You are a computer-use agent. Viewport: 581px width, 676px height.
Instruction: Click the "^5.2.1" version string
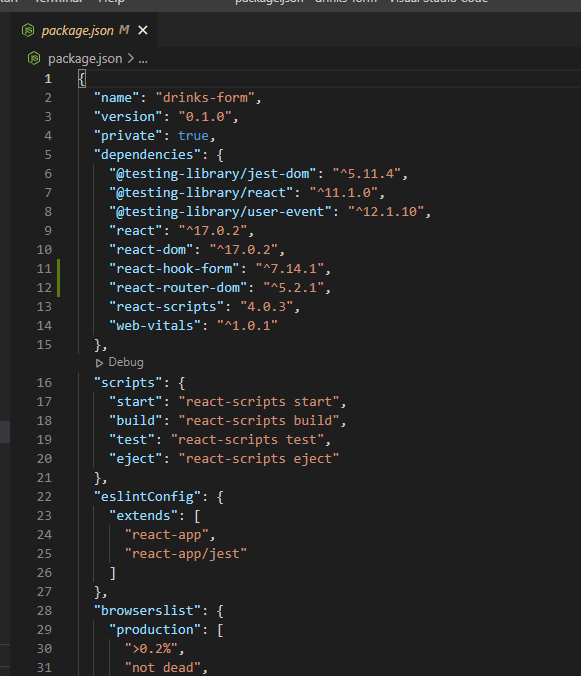point(294,288)
